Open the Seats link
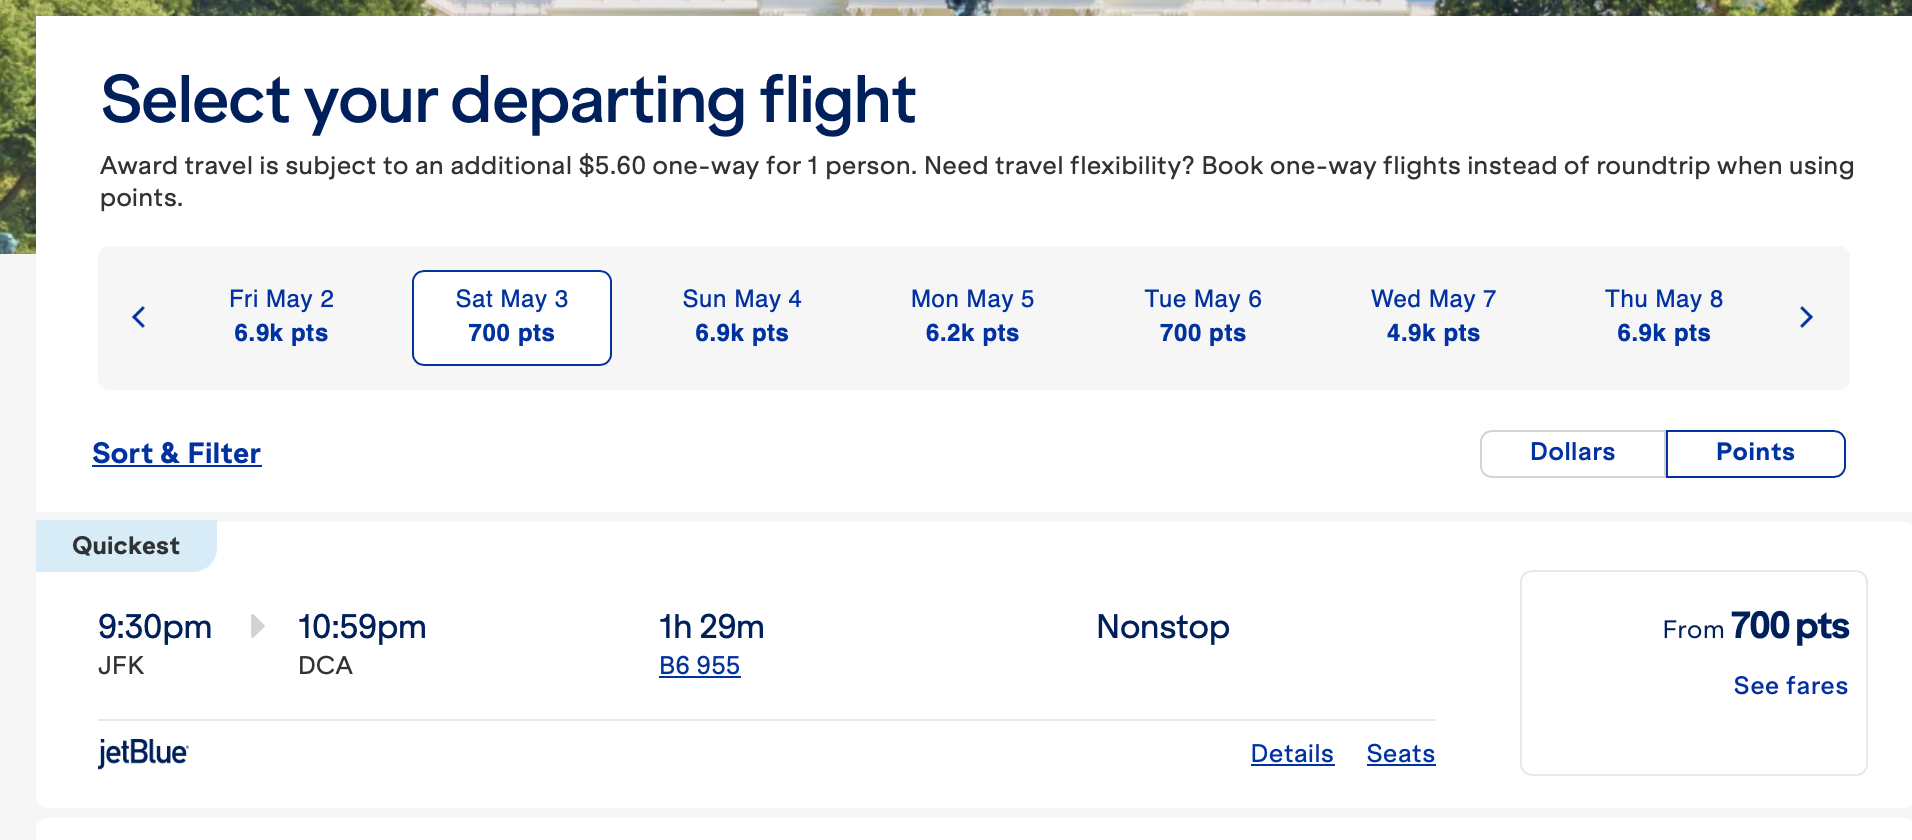Viewport: 1912px width, 840px height. tap(1400, 754)
